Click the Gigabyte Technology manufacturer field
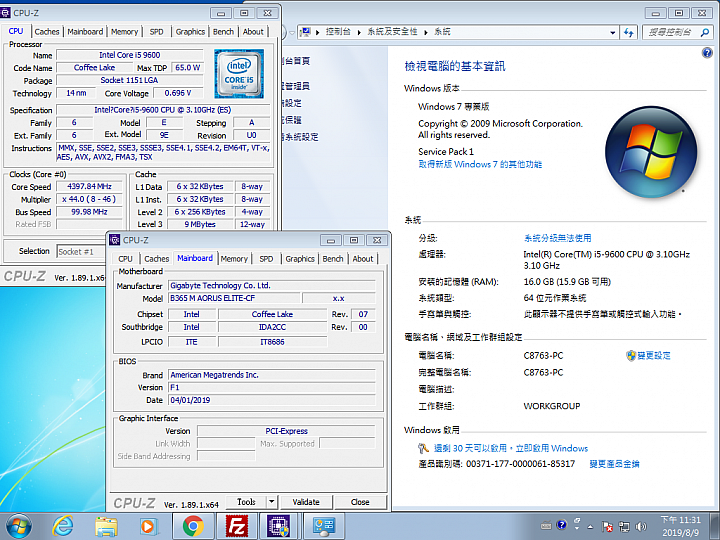This screenshot has width=720, height=540. [x=272, y=286]
